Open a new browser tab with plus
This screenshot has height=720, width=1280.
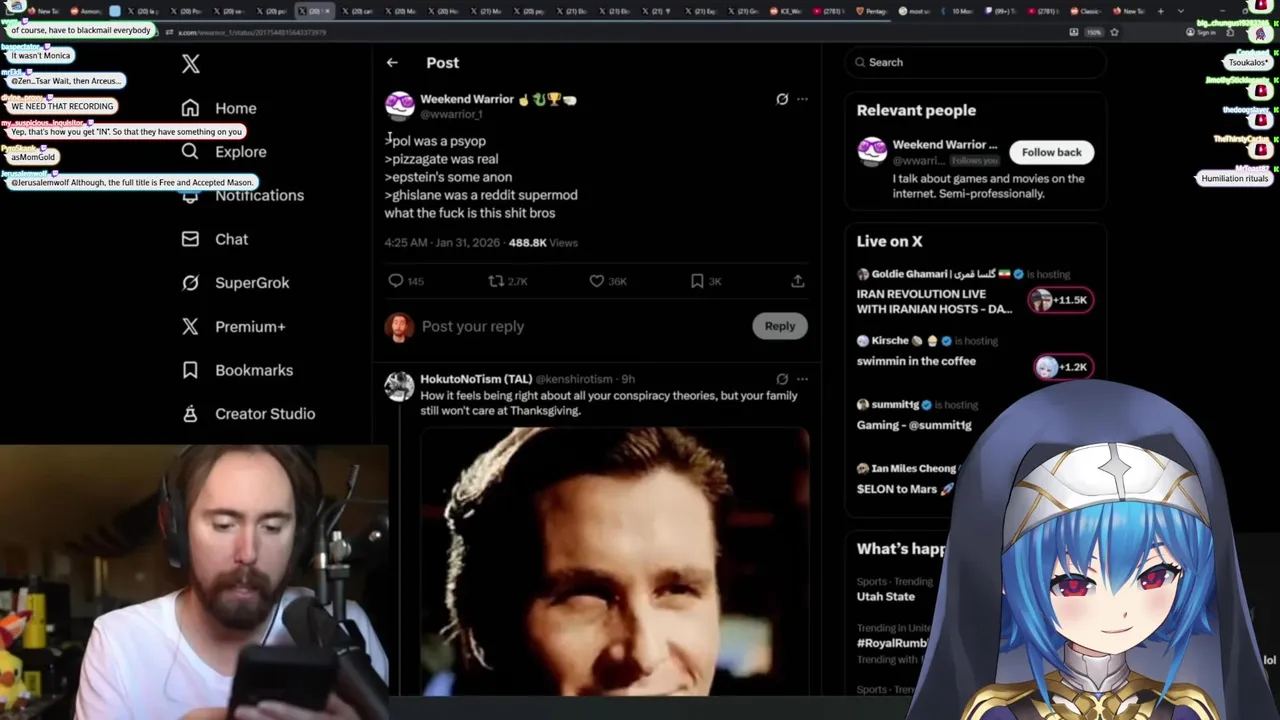[1160, 11]
